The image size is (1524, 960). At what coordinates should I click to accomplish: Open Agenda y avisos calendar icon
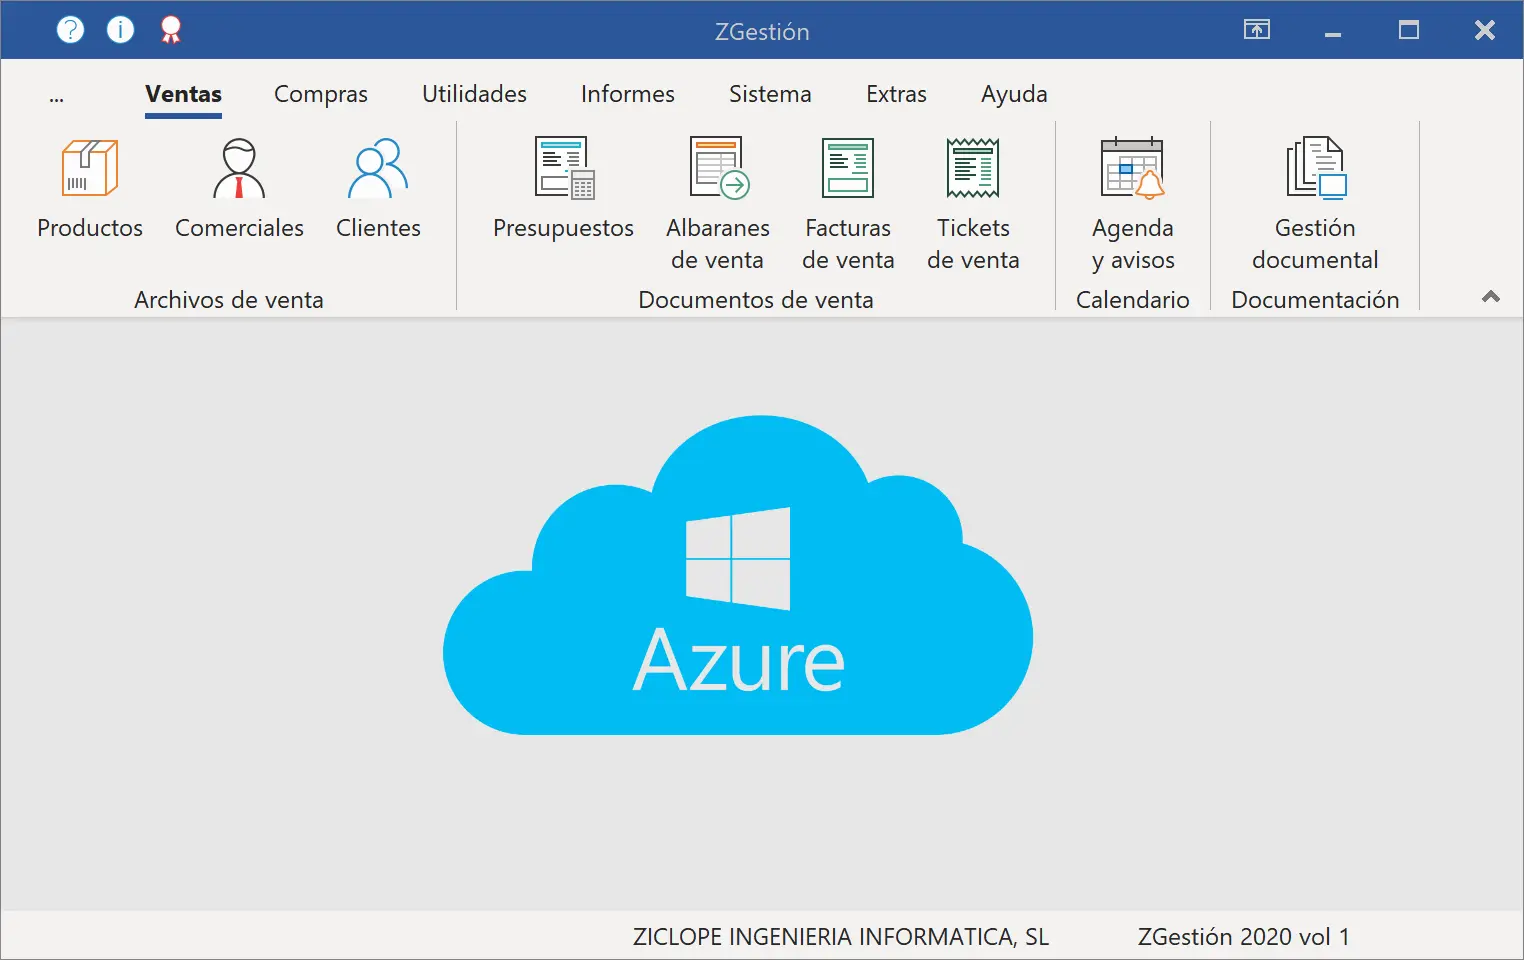(1132, 168)
